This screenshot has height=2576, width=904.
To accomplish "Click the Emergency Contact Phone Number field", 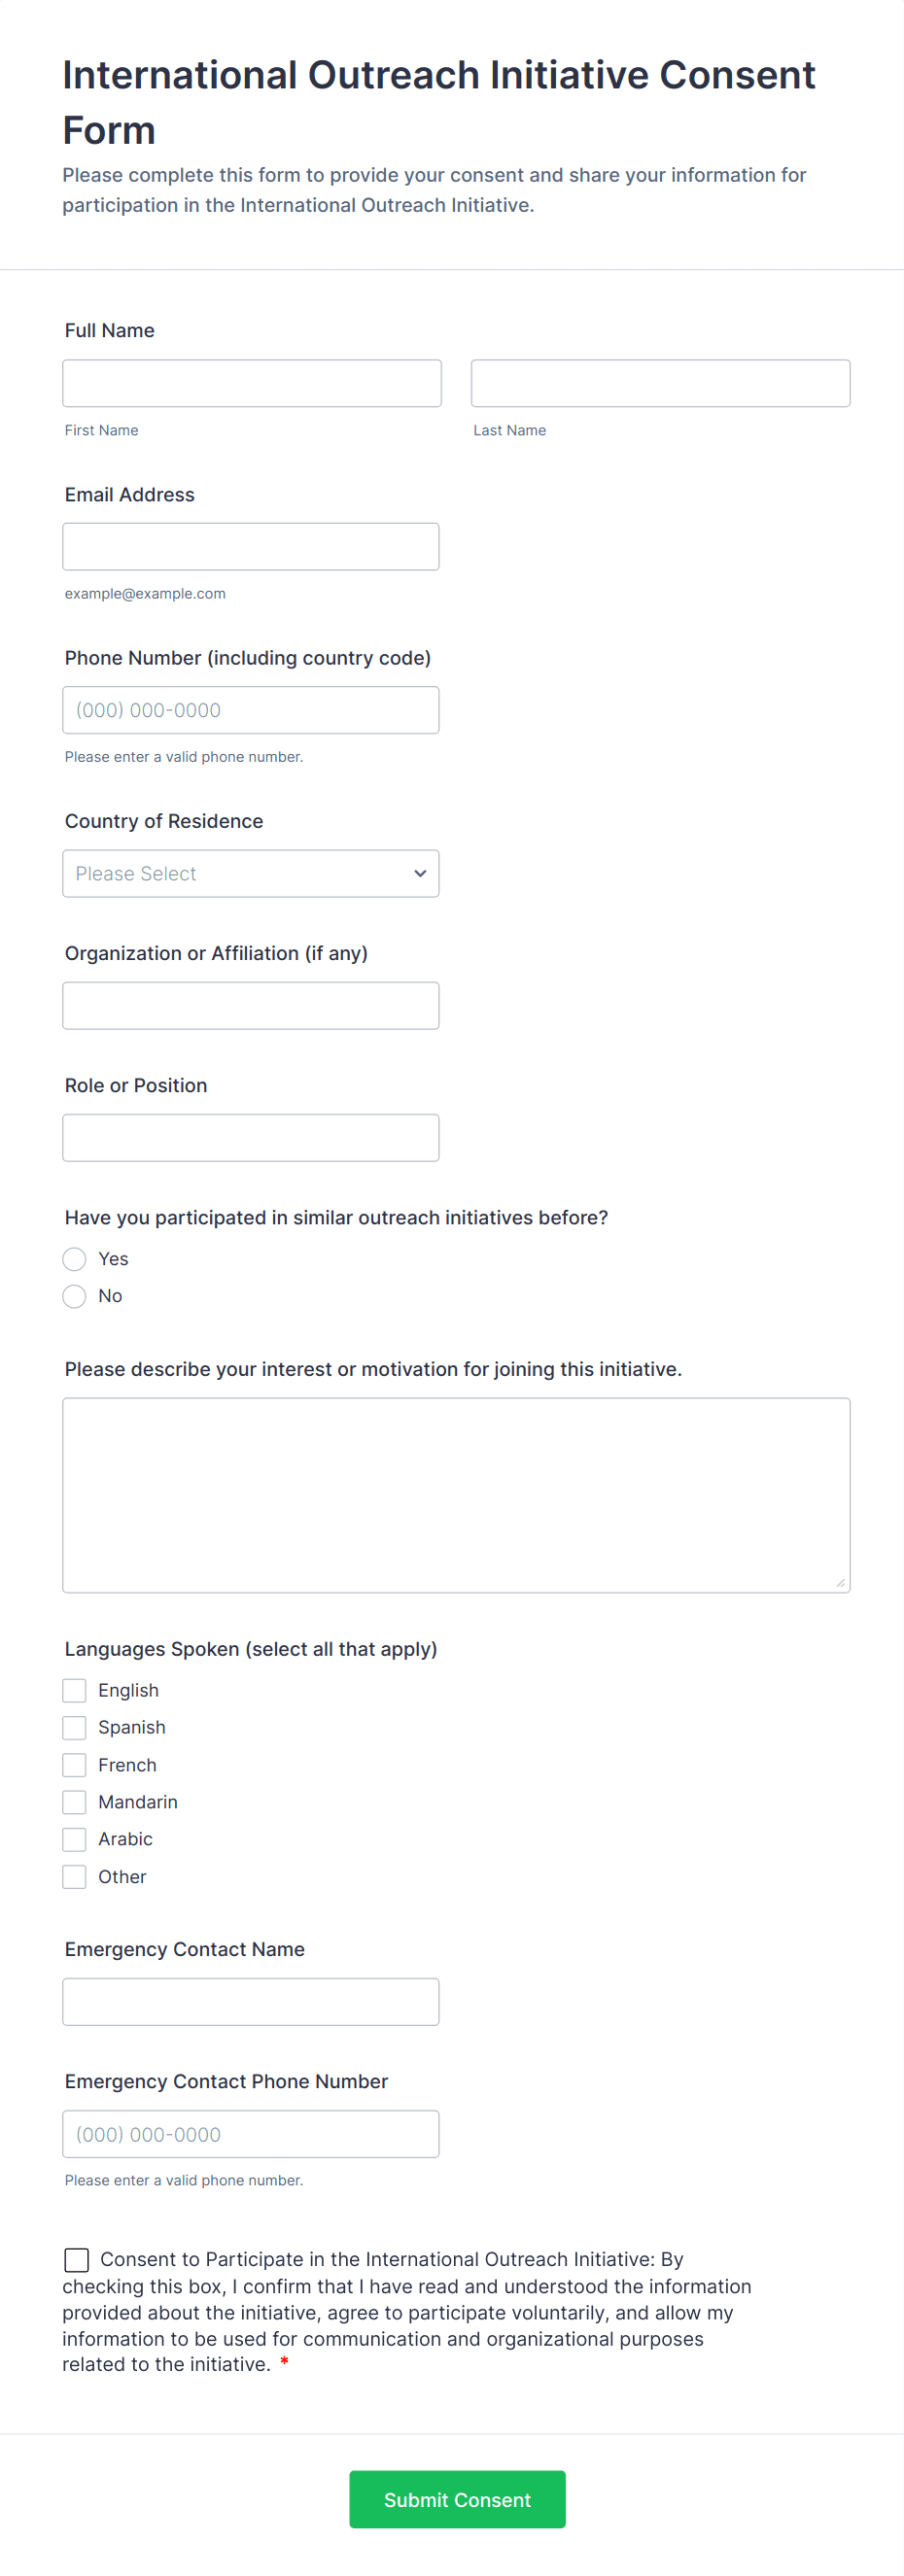I will (x=250, y=2134).
